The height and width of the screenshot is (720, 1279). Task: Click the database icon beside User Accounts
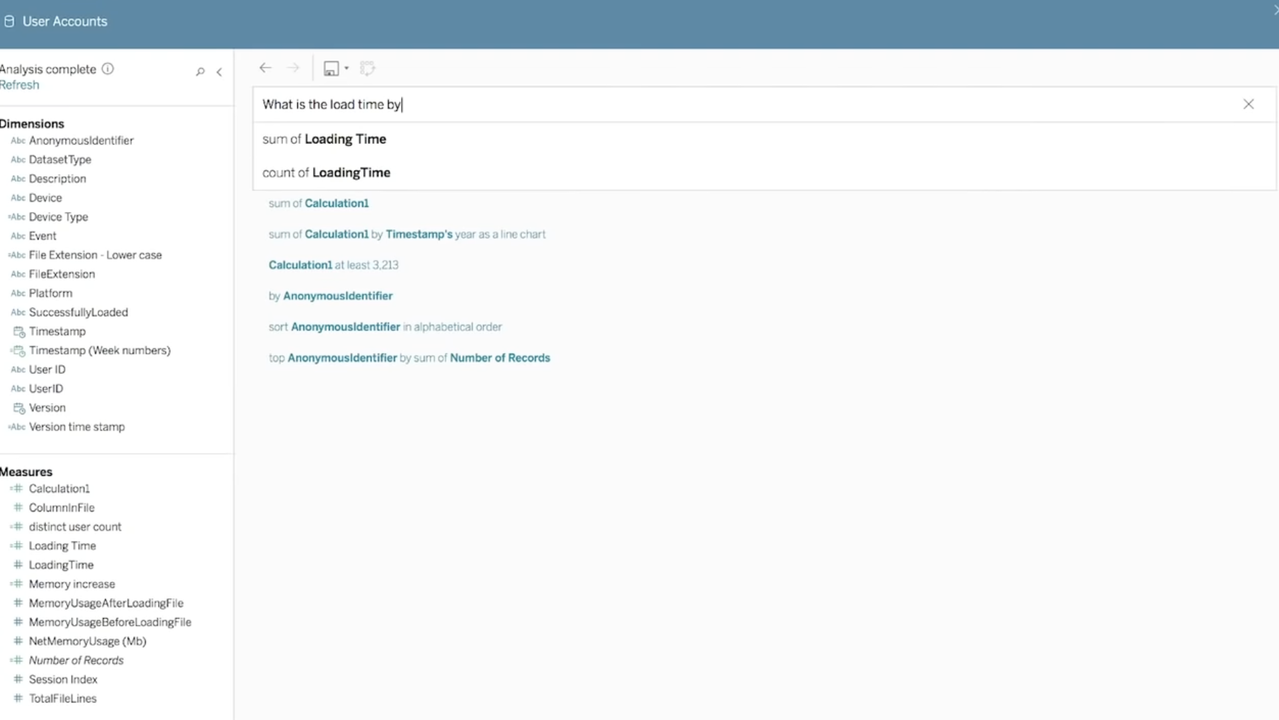(9, 21)
